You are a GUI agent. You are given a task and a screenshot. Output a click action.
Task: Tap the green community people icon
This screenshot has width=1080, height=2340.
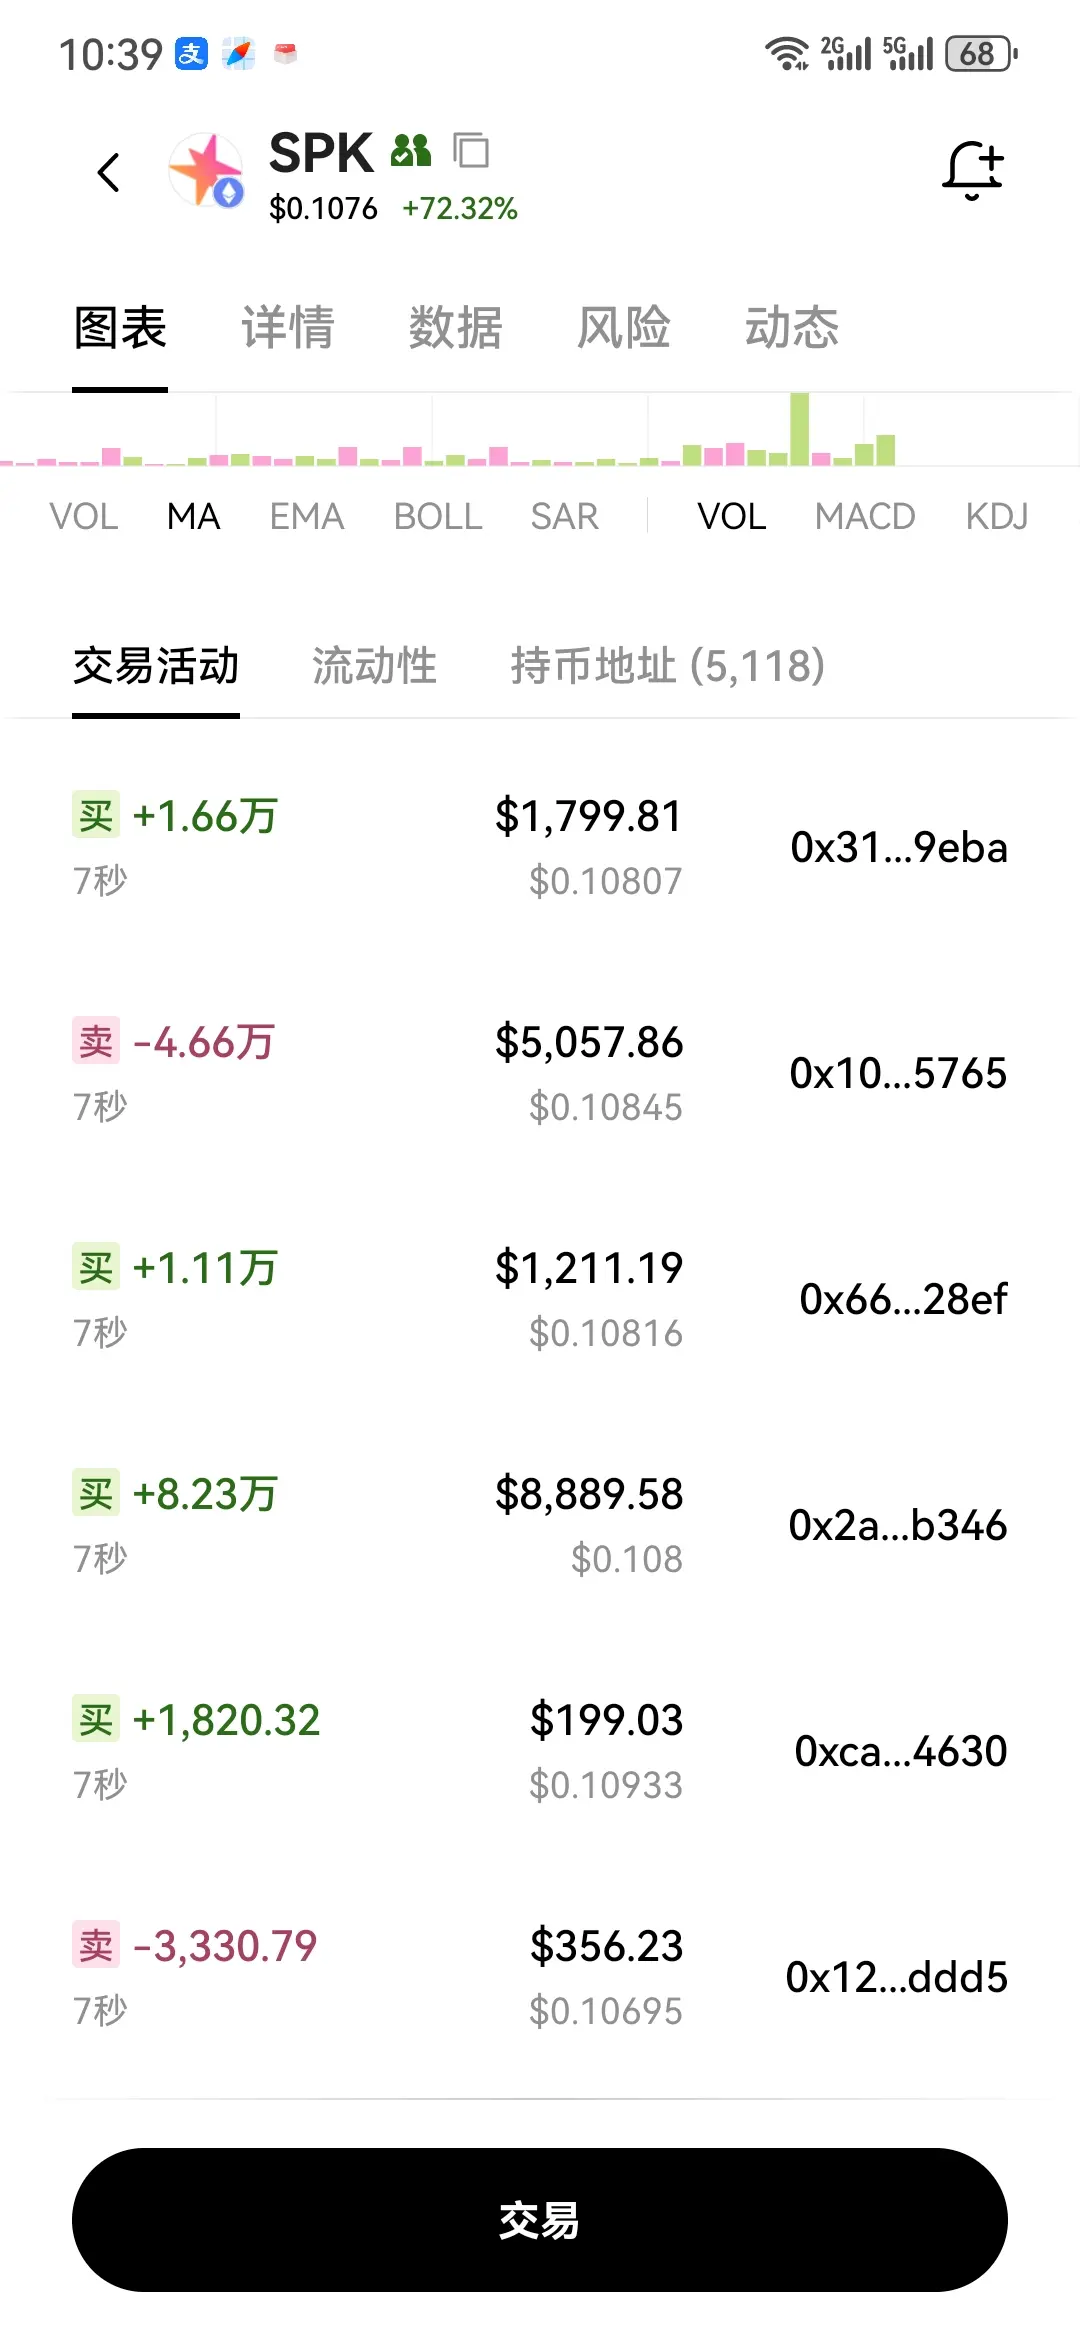pos(411,151)
